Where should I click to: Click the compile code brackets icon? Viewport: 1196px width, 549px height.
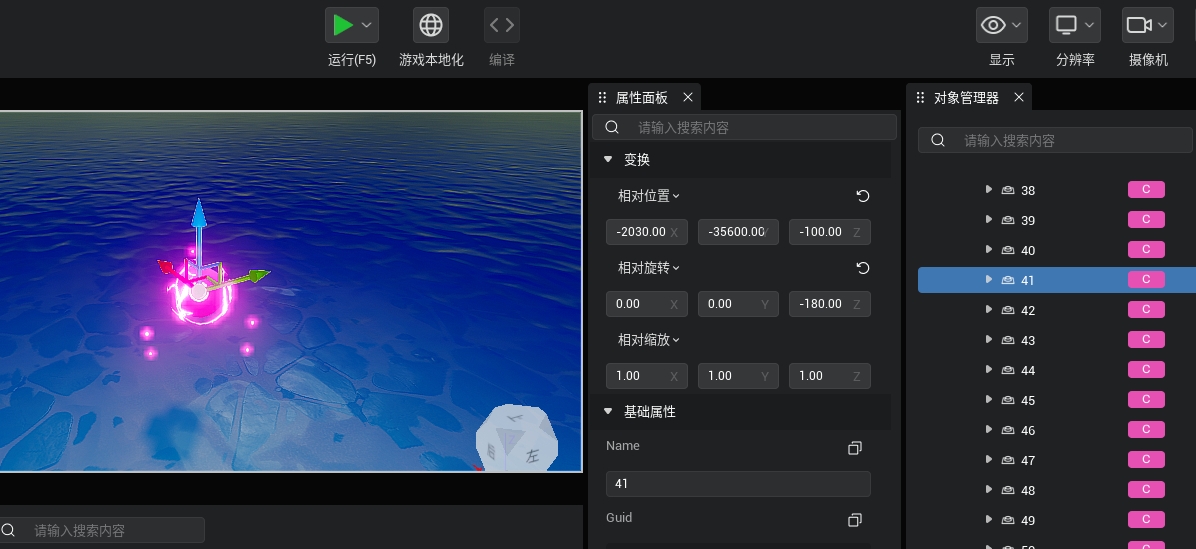click(502, 25)
